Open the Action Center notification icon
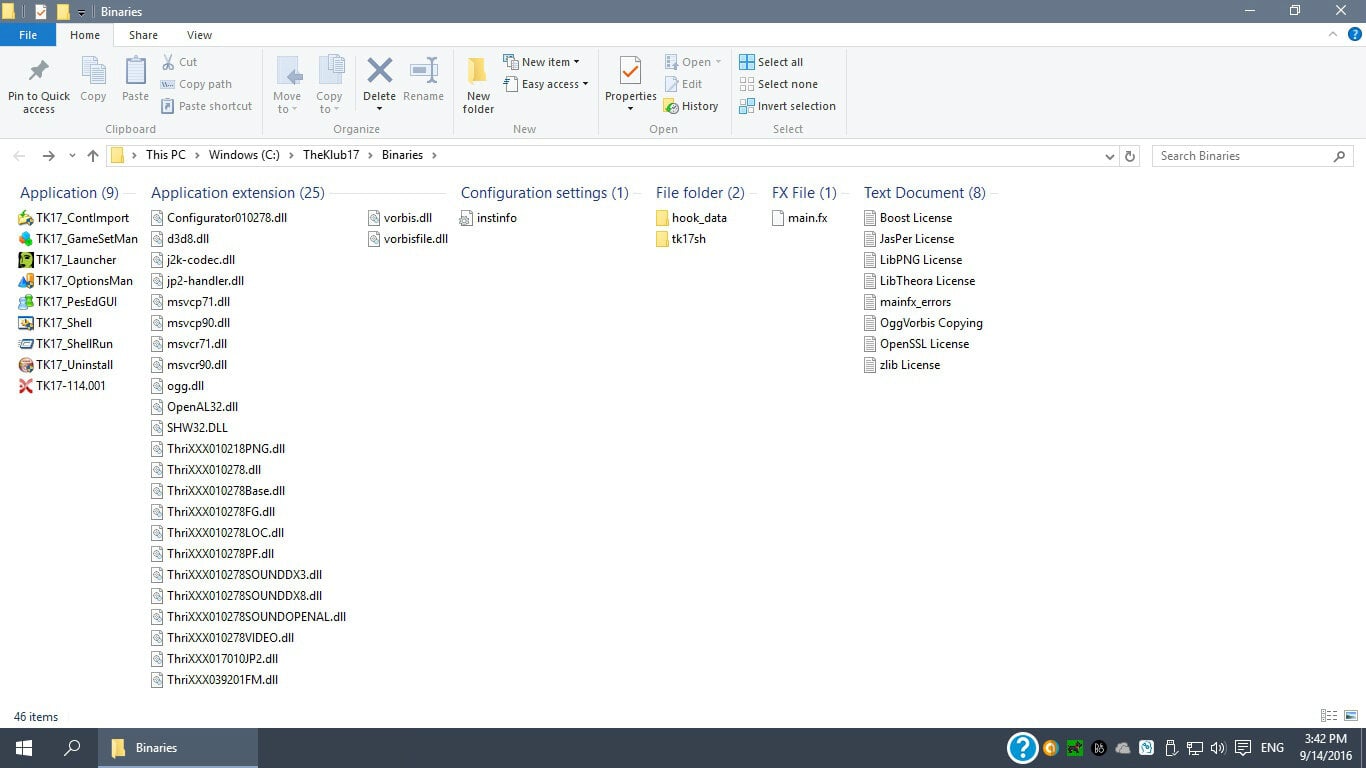 [x=1243, y=748]
